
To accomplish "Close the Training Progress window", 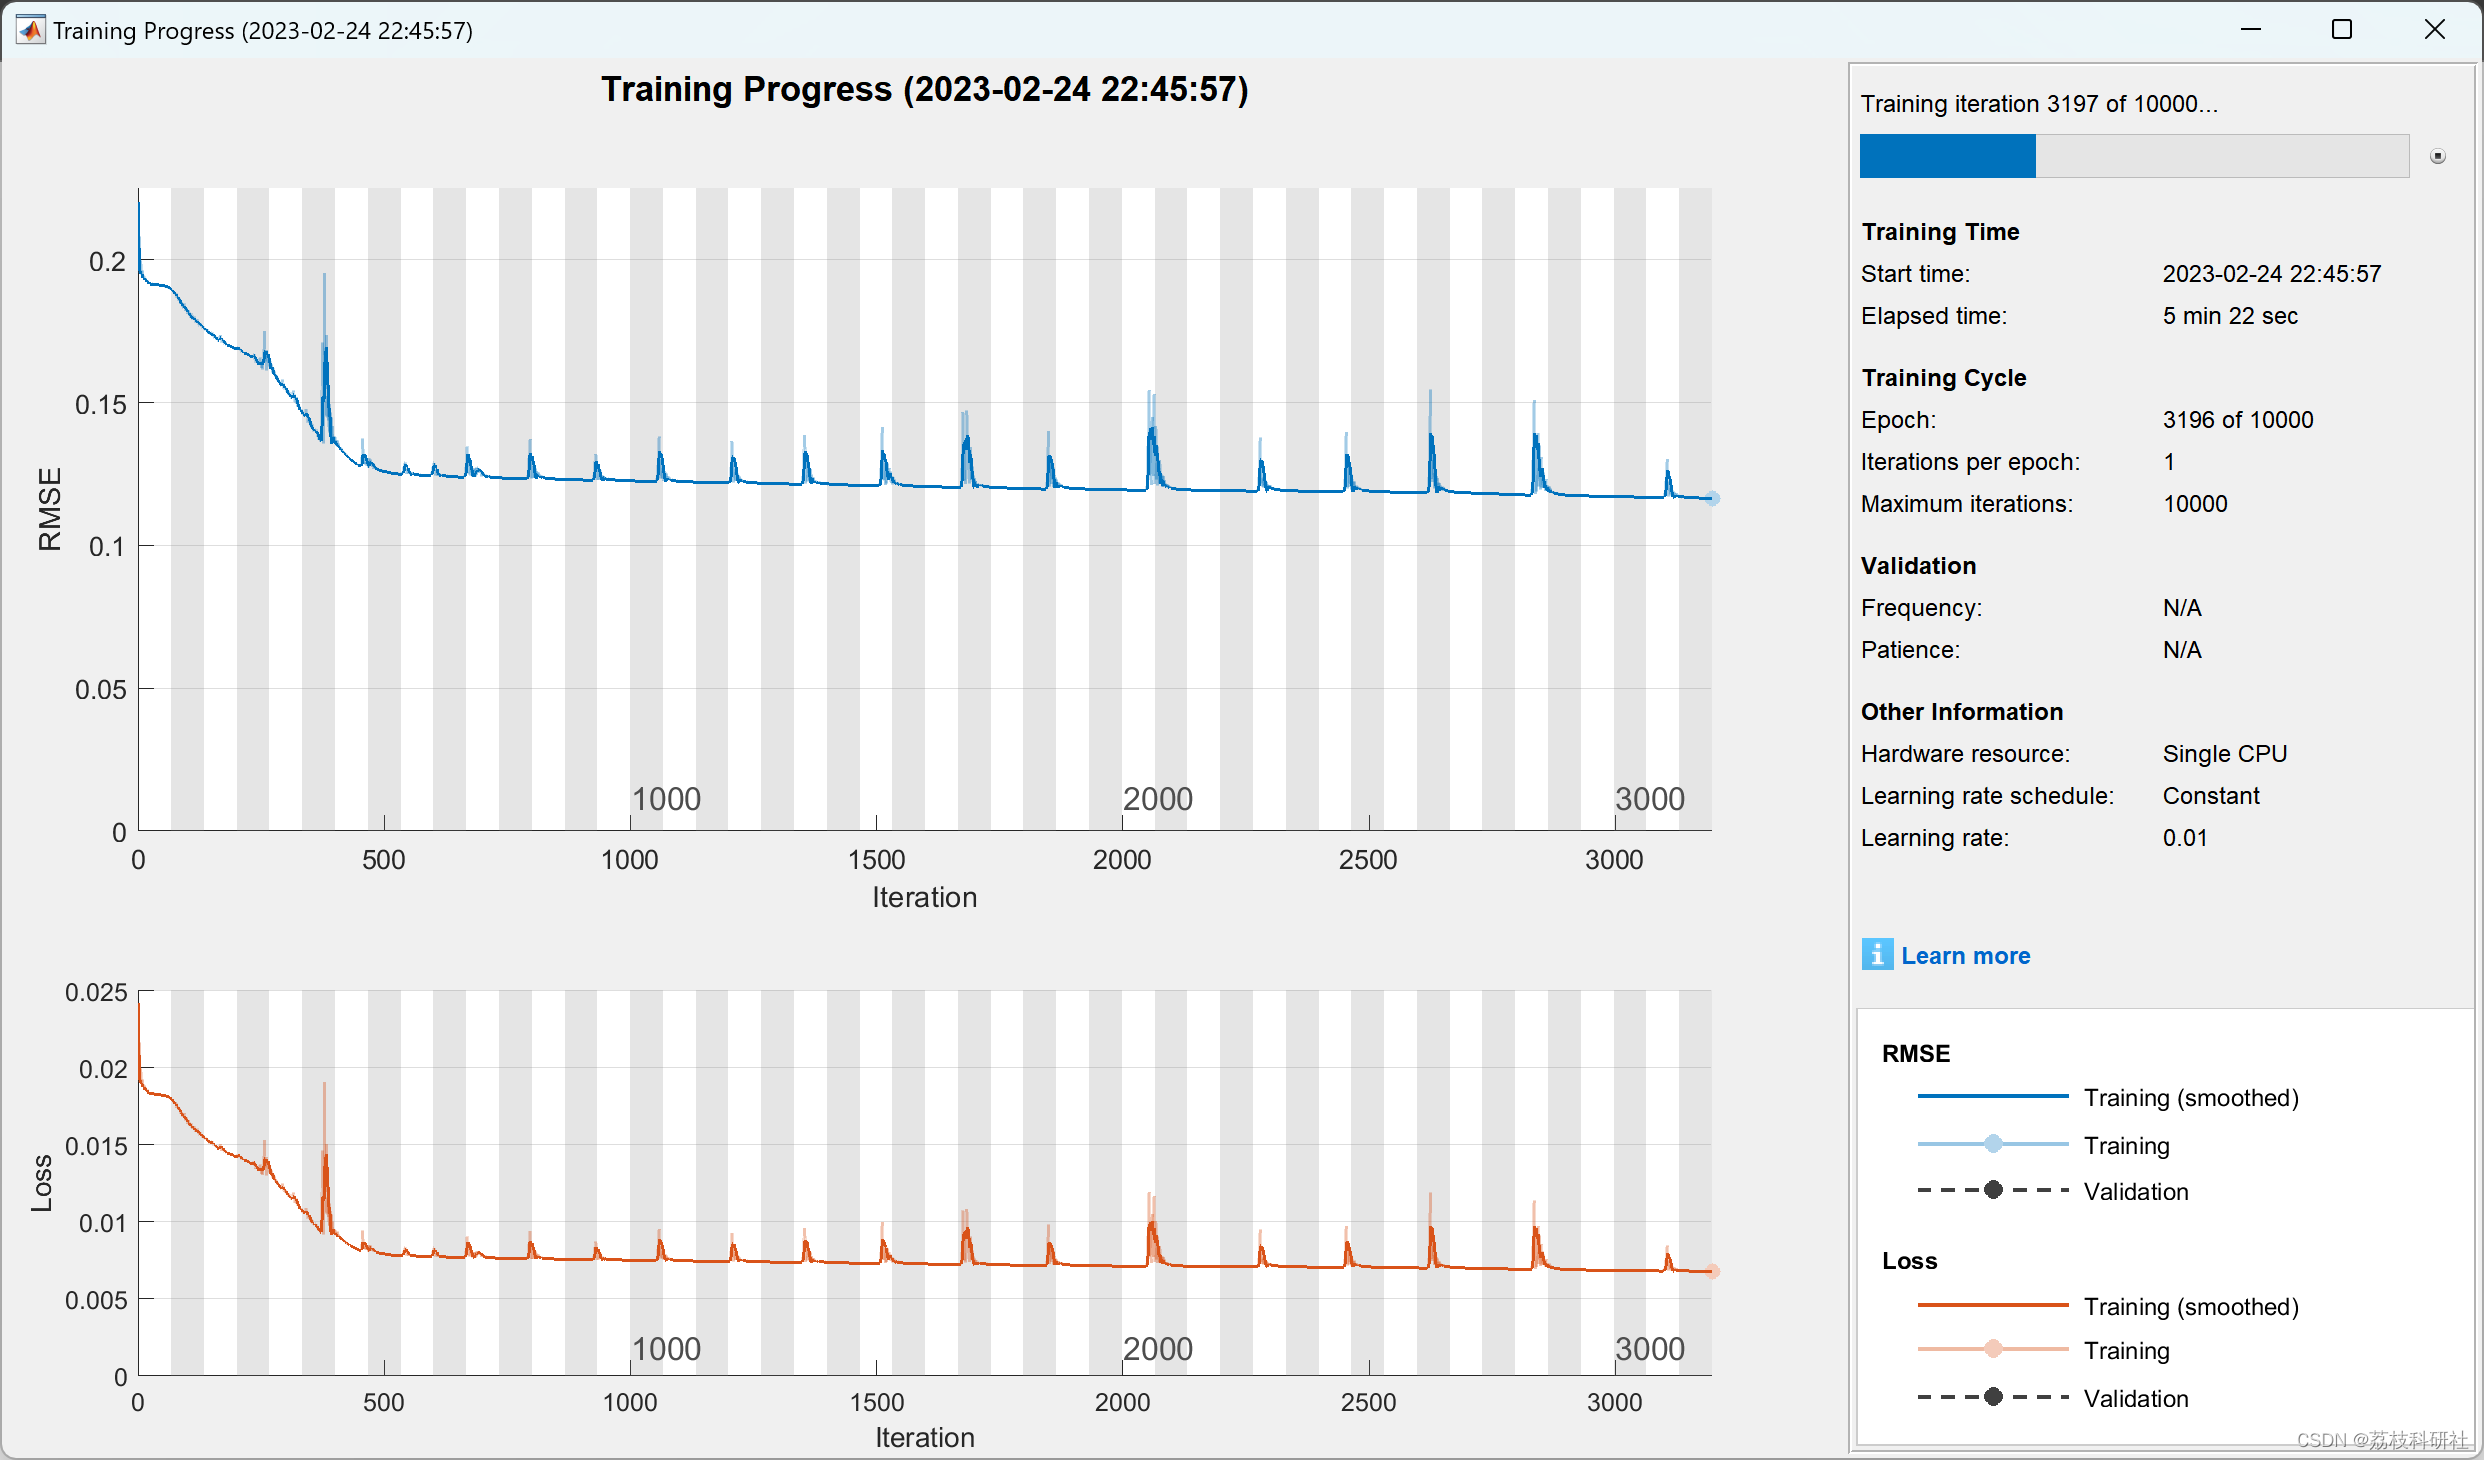I will (x=2434, y=30).
